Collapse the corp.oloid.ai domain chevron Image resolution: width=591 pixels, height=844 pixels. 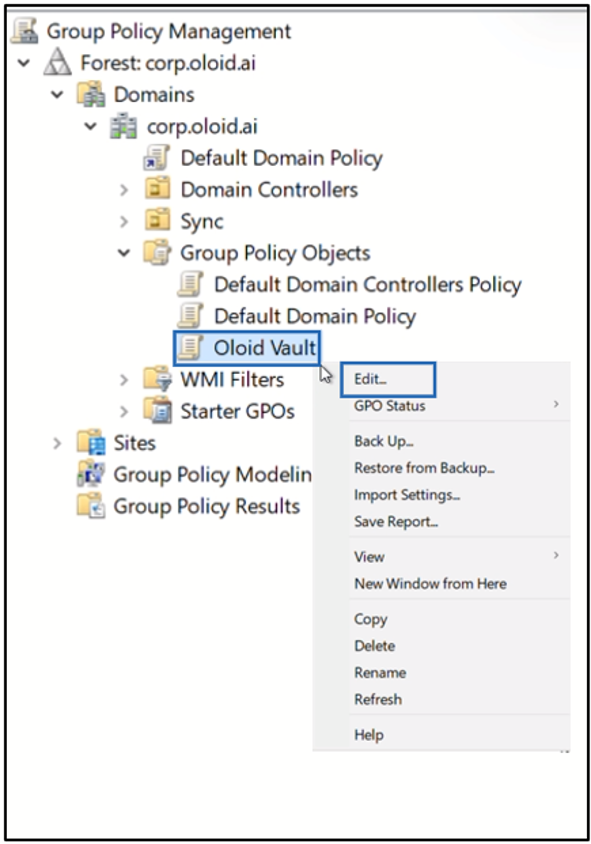pyautogui.click(x=90, y=126)
